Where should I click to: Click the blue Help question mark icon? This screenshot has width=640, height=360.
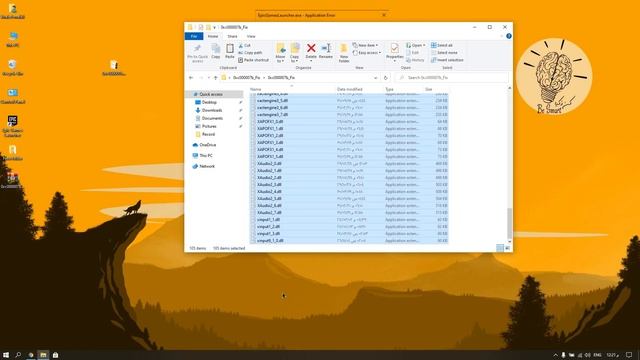(509, 36)
